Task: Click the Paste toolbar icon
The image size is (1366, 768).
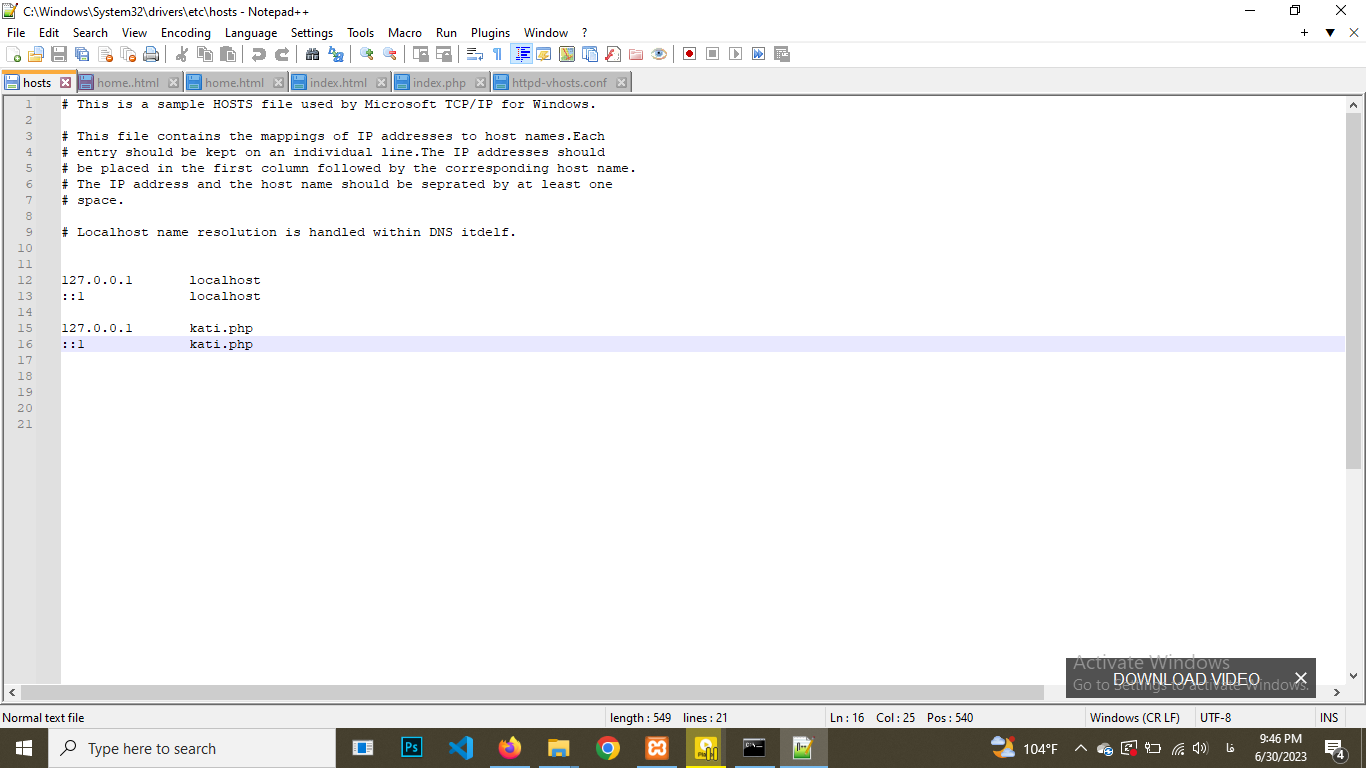Action: [x=228, y=54]
